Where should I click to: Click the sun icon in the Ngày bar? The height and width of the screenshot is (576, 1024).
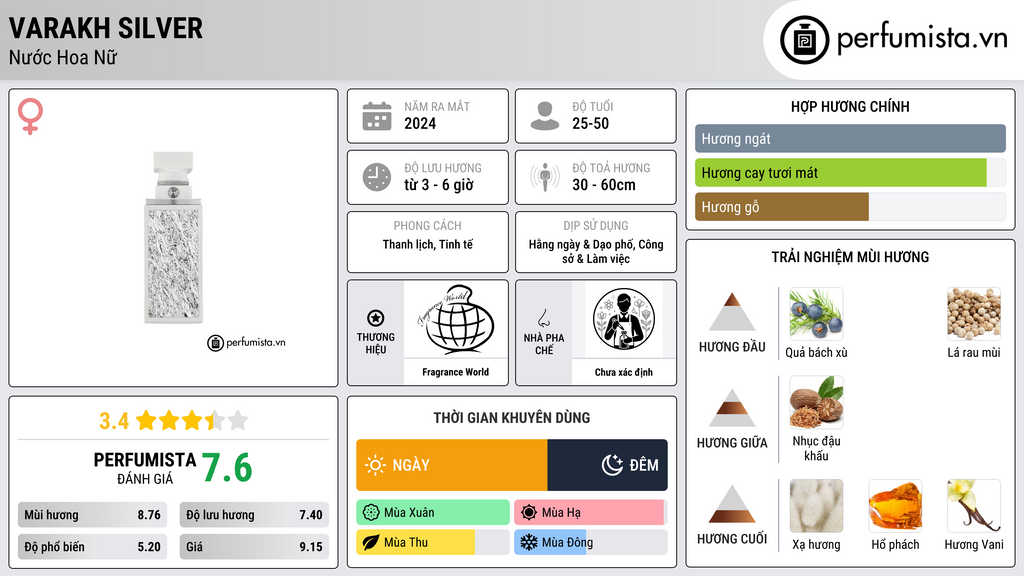tap(375, 465)
